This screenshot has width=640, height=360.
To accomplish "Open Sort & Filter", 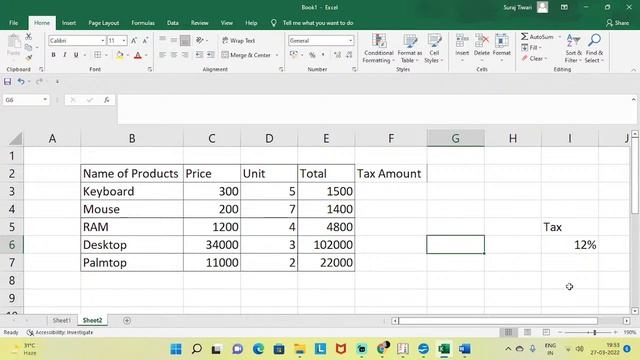I will coord(573,48).
